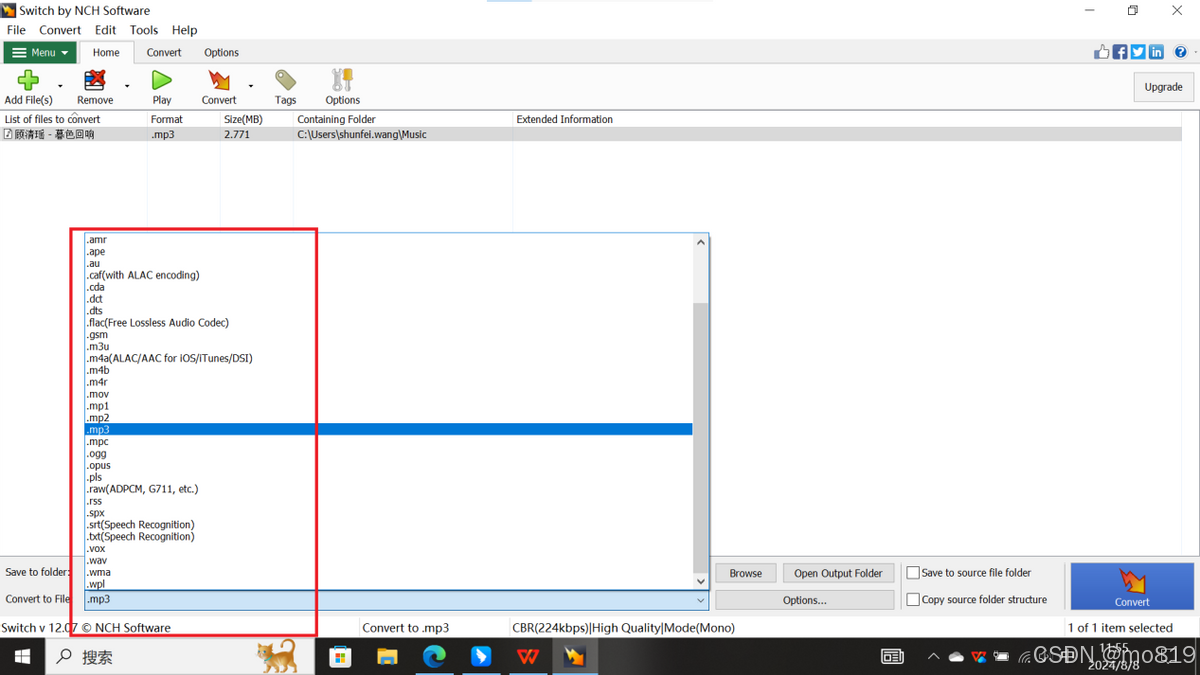Select highlighted .mp3 list entry
This screenshot has height=675, width=1200.
coord(388,430)
